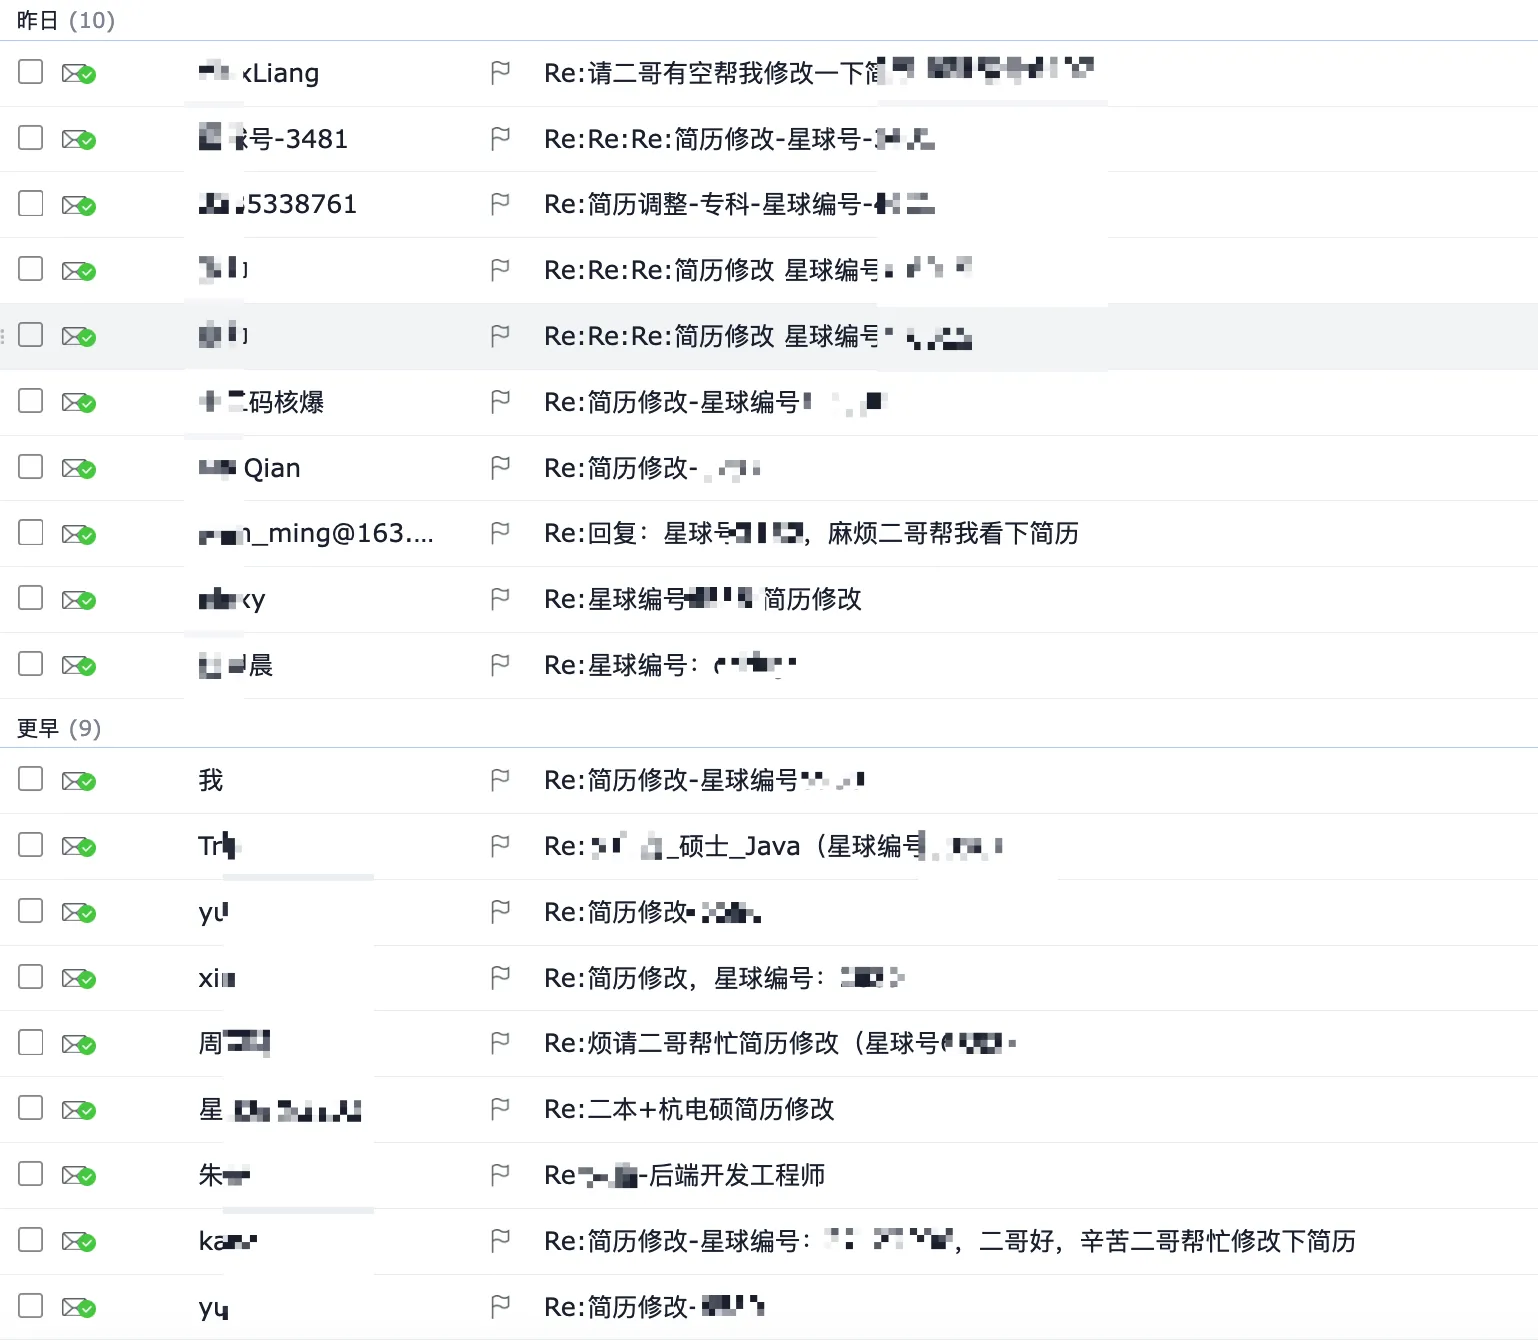Select the checkbox for xLiang's email
The width and height of the screenshot is (1538, 1340).
pos(31,72)
